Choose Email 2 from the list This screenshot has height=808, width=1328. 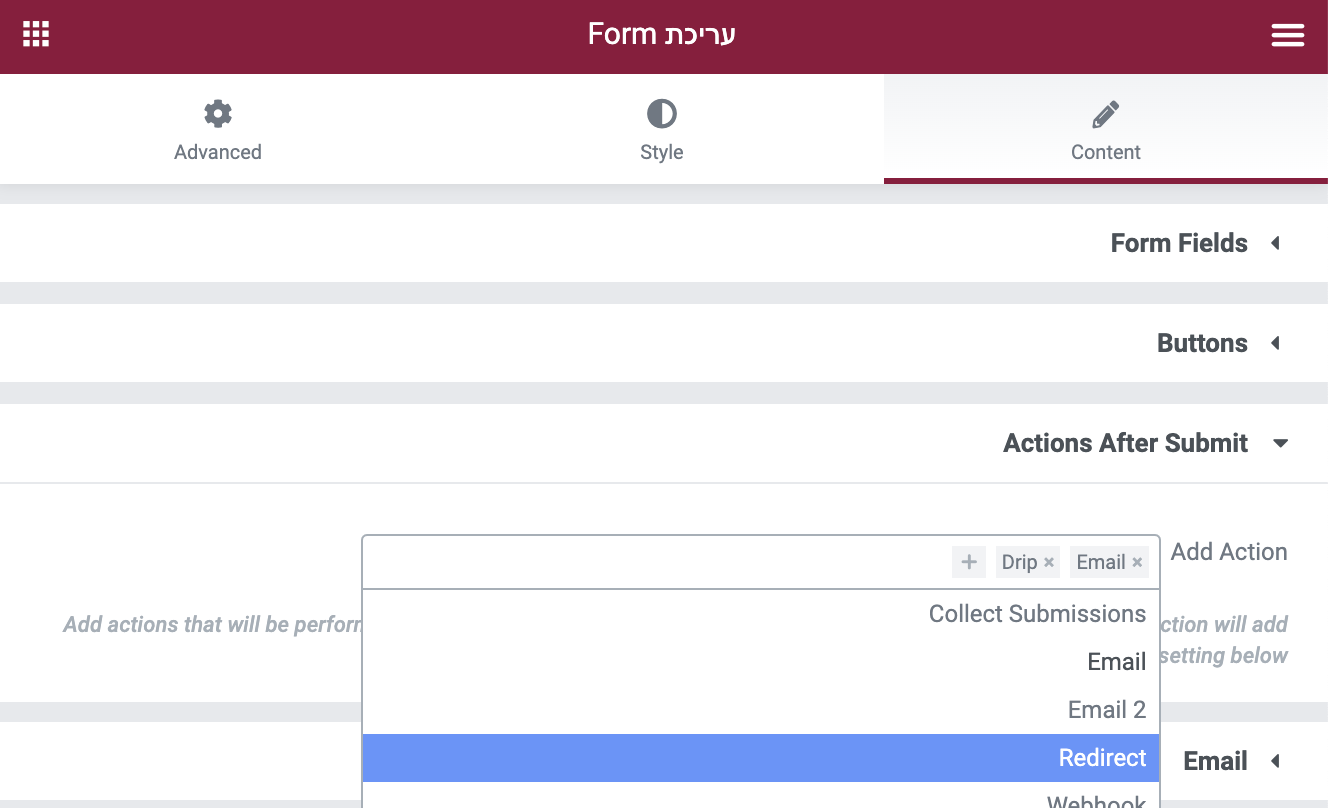pos(761,710)
